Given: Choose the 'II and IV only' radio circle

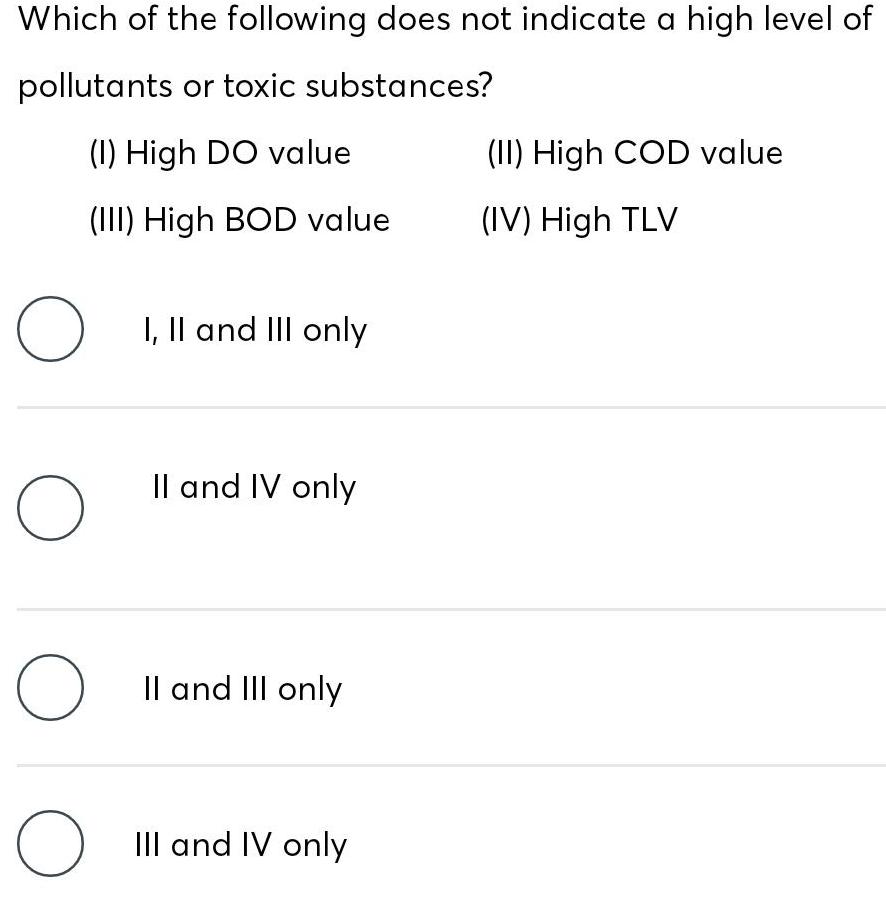Looking at the screenshot, I should 49,508.
